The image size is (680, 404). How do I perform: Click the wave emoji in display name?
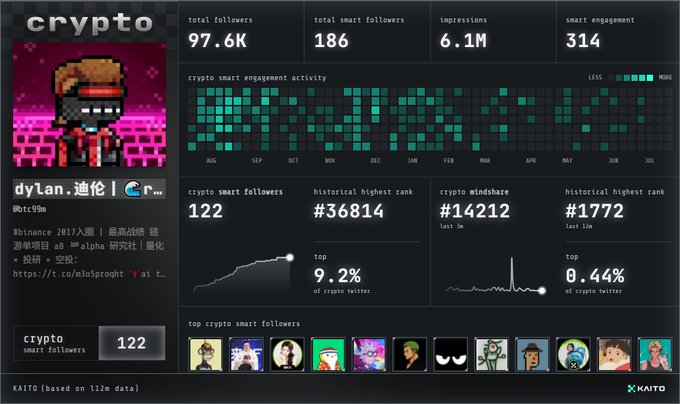coord(132,189)
